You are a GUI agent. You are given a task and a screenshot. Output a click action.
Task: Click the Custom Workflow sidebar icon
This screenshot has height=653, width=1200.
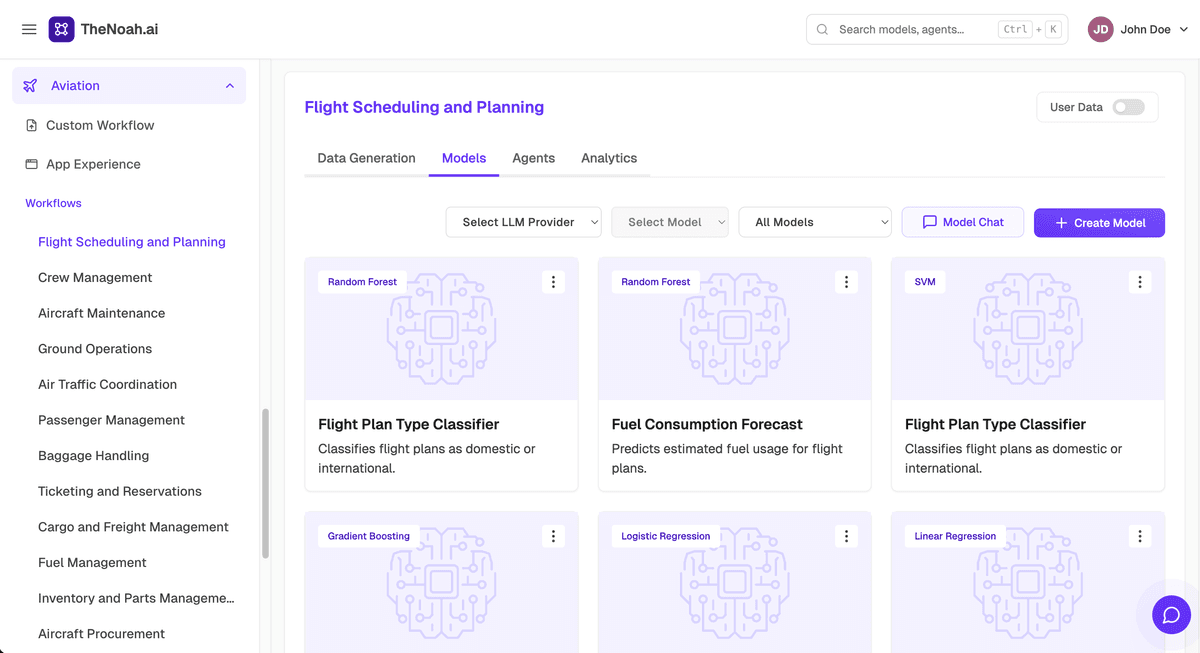tap(31, 125)
